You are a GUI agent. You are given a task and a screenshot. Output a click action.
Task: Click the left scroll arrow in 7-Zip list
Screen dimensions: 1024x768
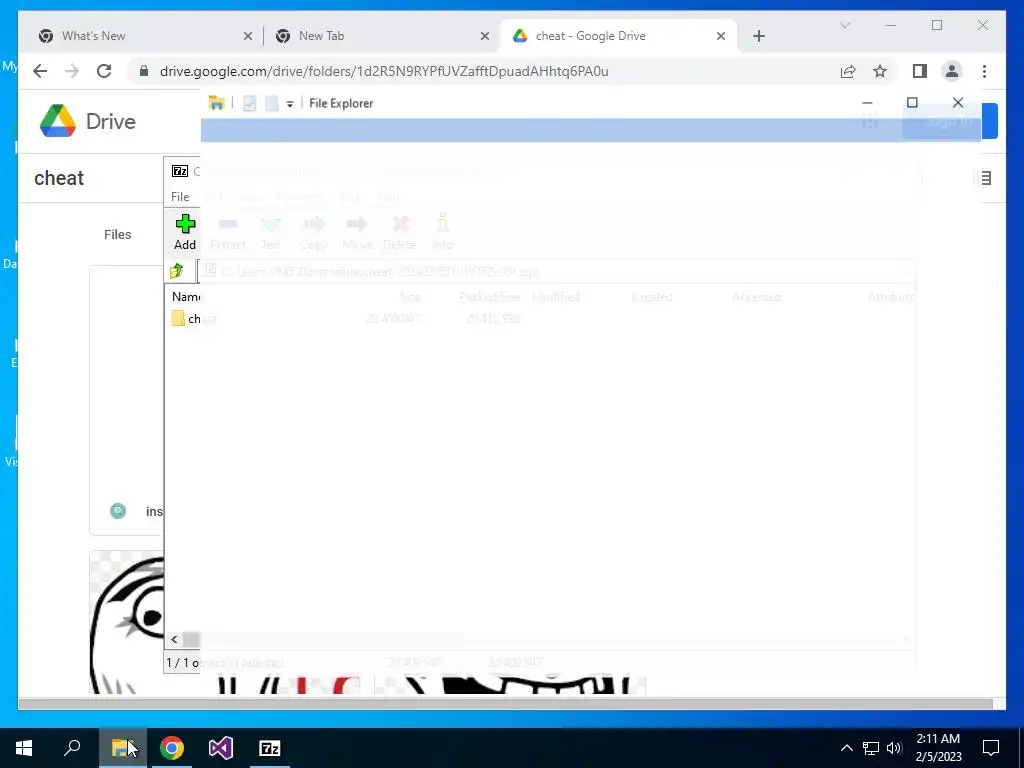174,639
